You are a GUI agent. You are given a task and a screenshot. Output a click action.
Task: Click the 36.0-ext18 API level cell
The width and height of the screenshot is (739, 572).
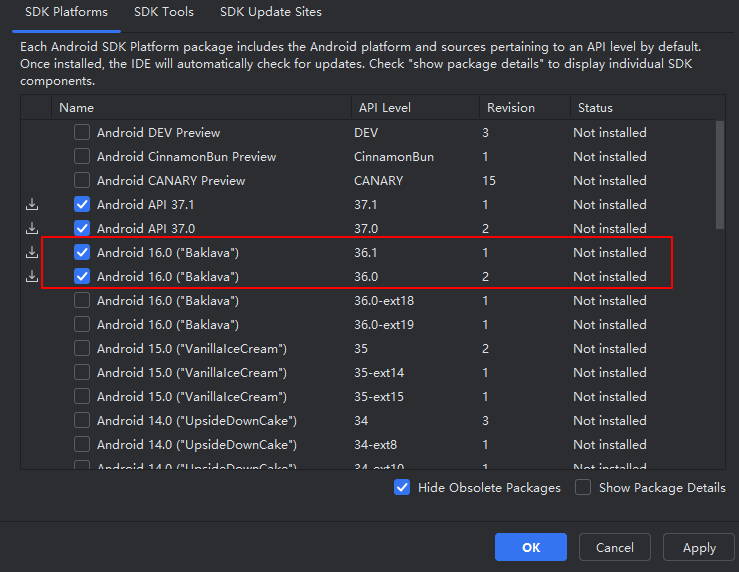pyautogui.click(x=384, y=301)
